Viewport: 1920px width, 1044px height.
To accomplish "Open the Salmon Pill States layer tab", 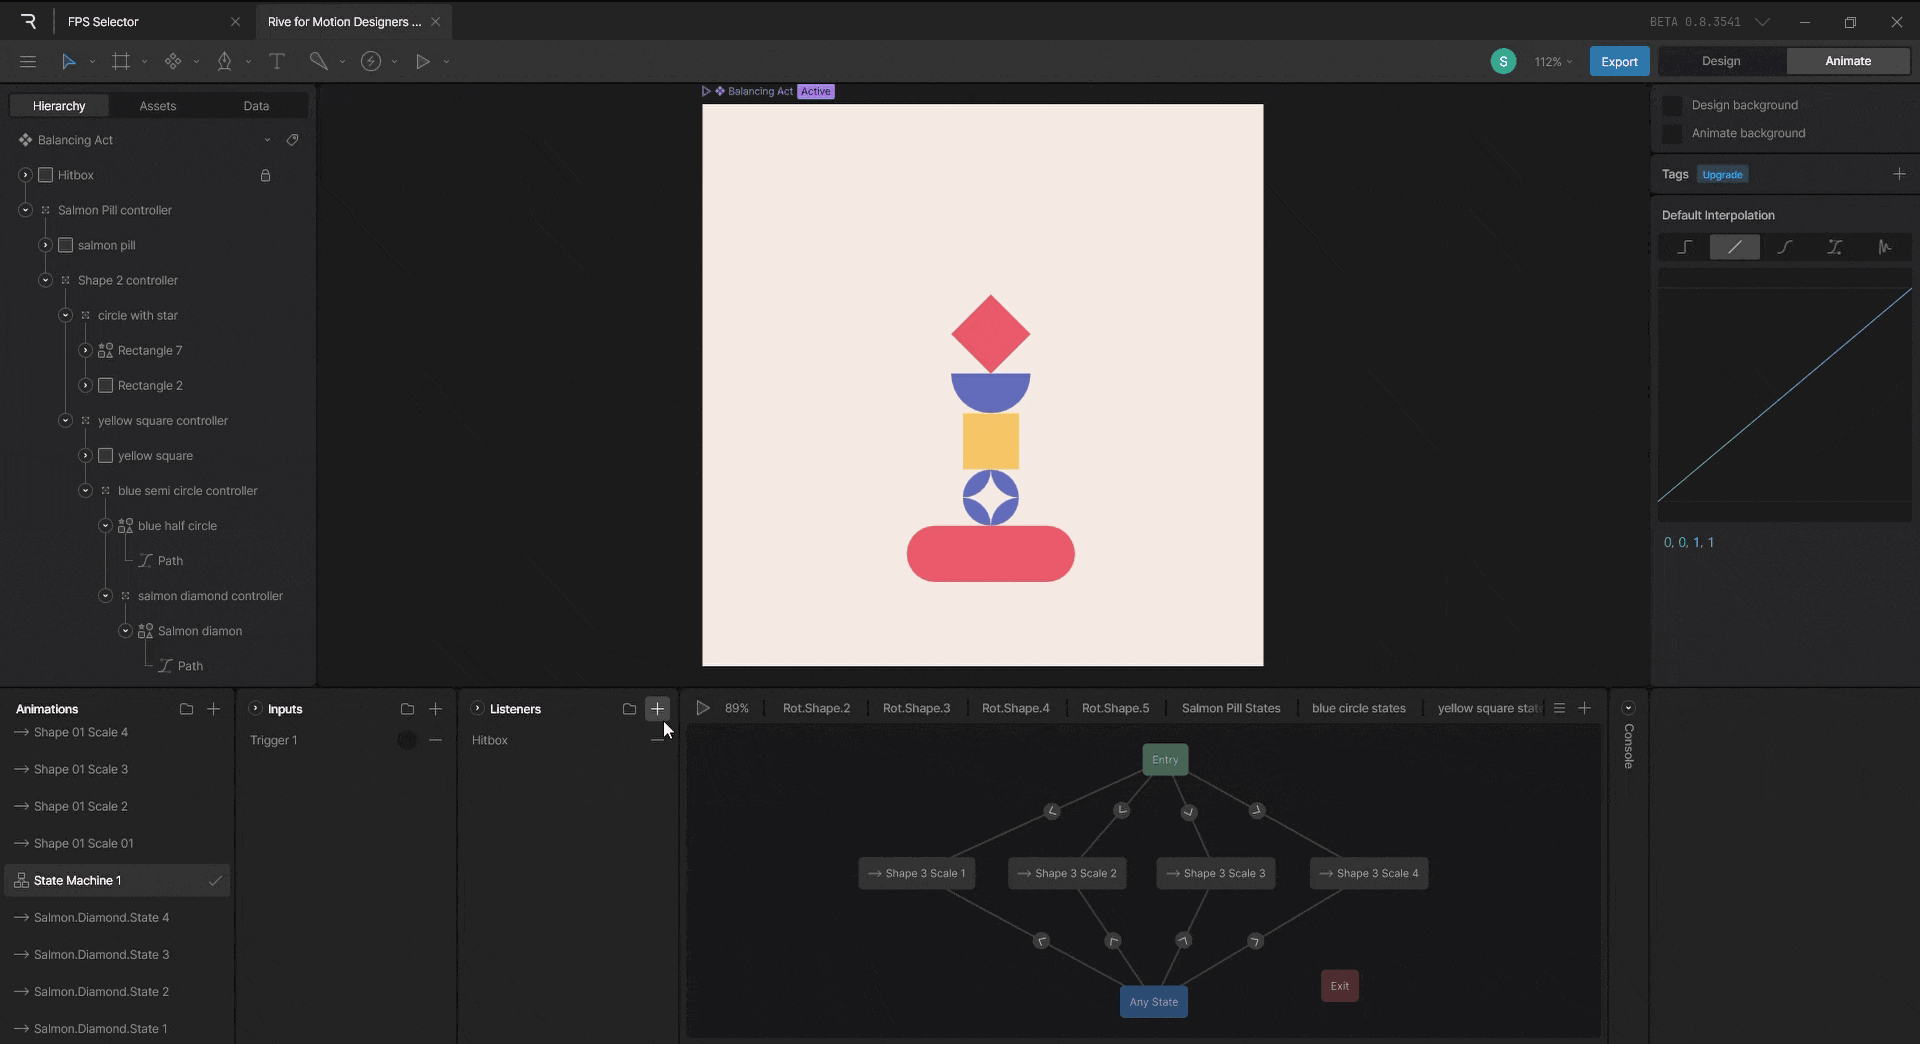I will click(1230, 708).
